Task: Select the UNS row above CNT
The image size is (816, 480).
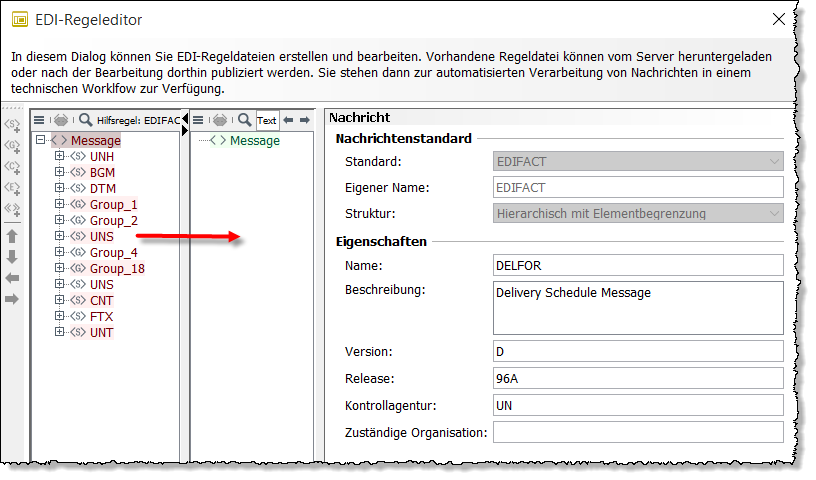Action: [x=101, y=285]
